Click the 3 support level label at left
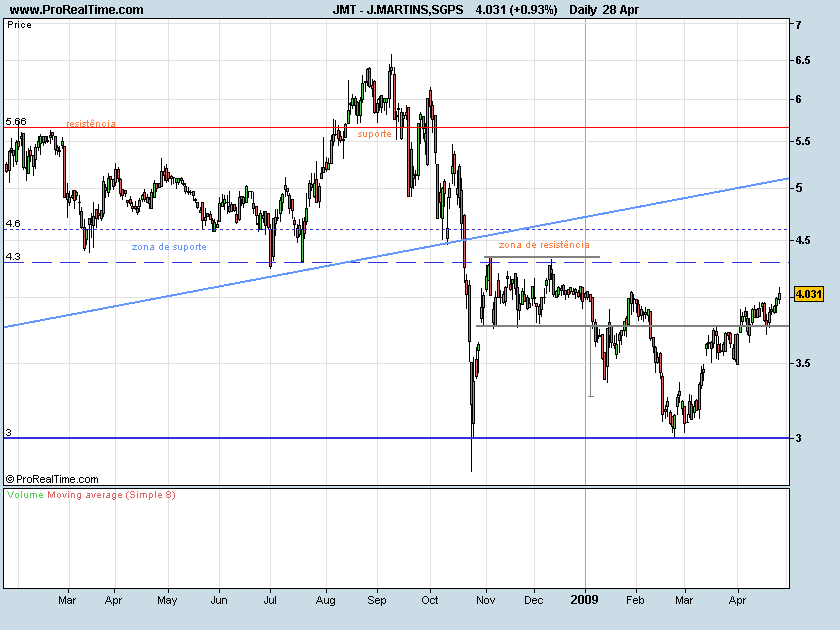This screenshot has width=840, height=630. [x=8, y=432]
